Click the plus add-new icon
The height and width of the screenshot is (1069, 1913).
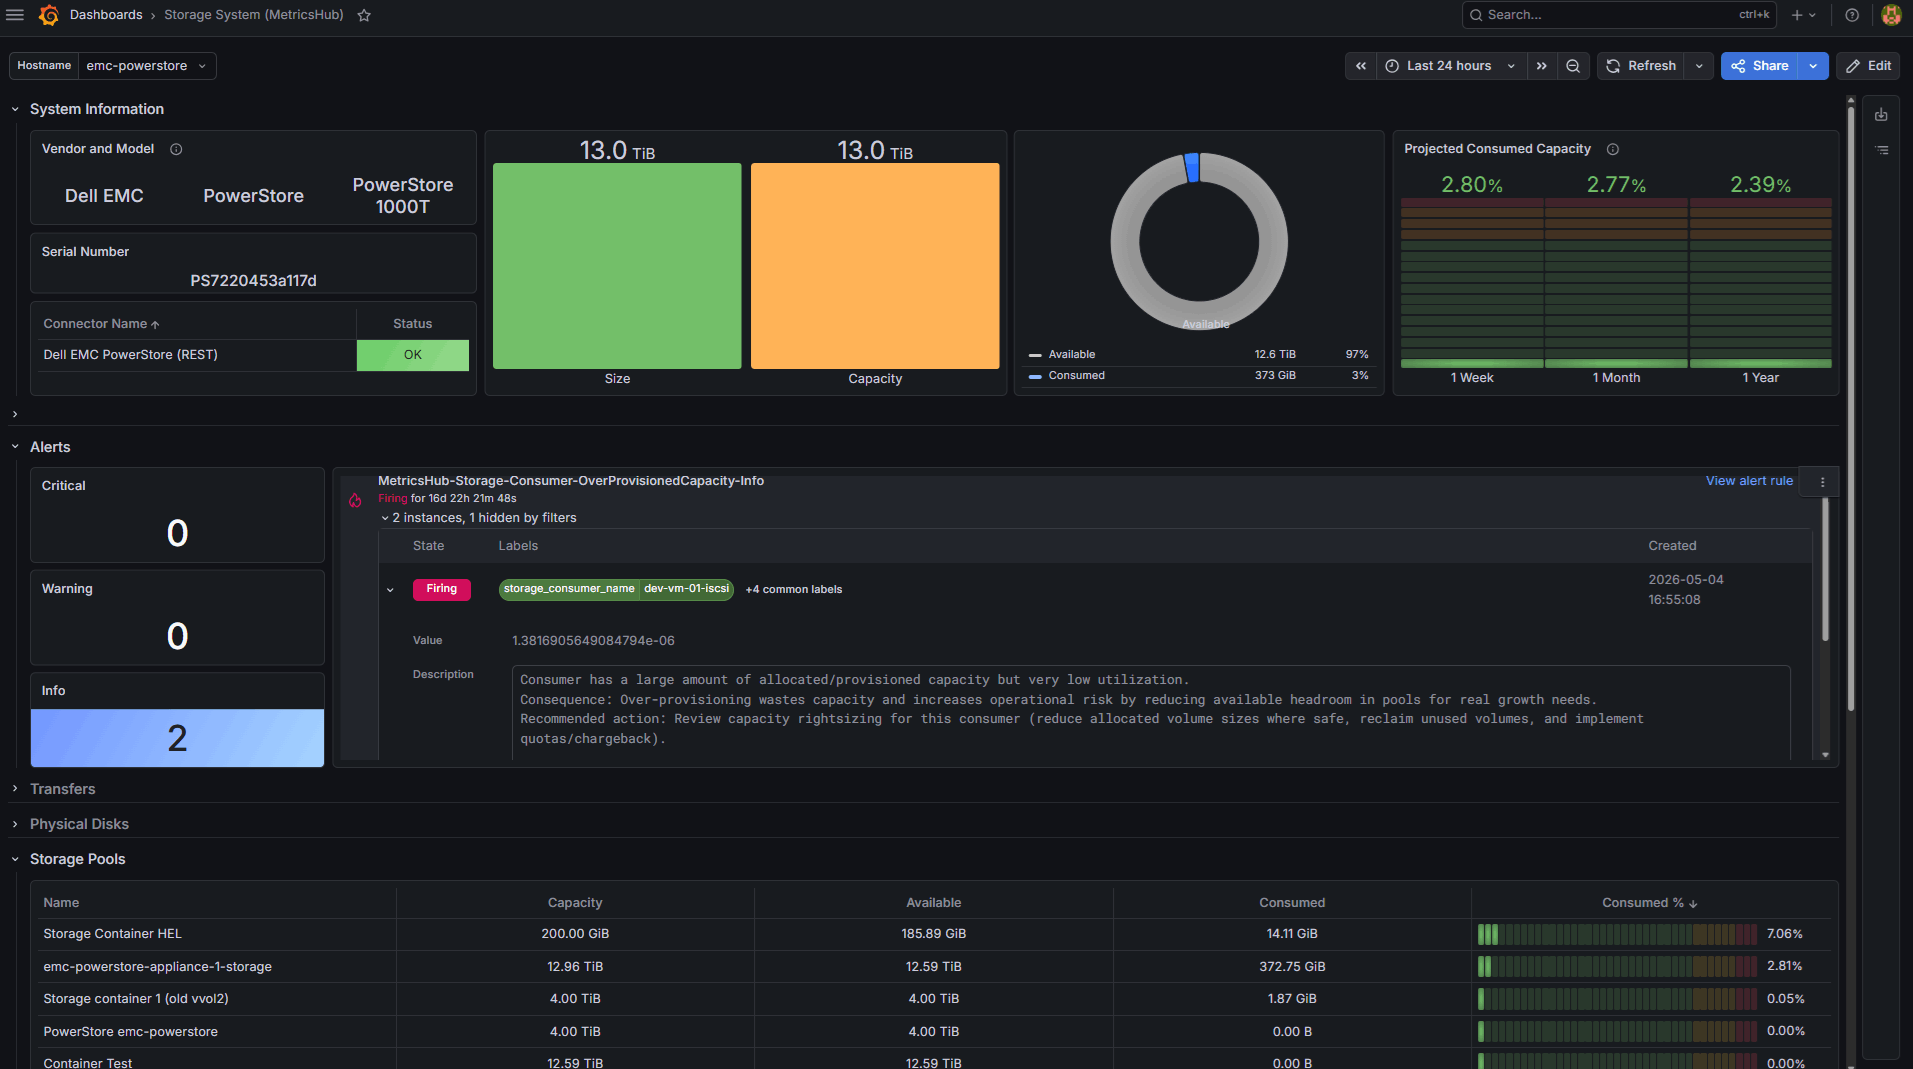pos(1804,15)
